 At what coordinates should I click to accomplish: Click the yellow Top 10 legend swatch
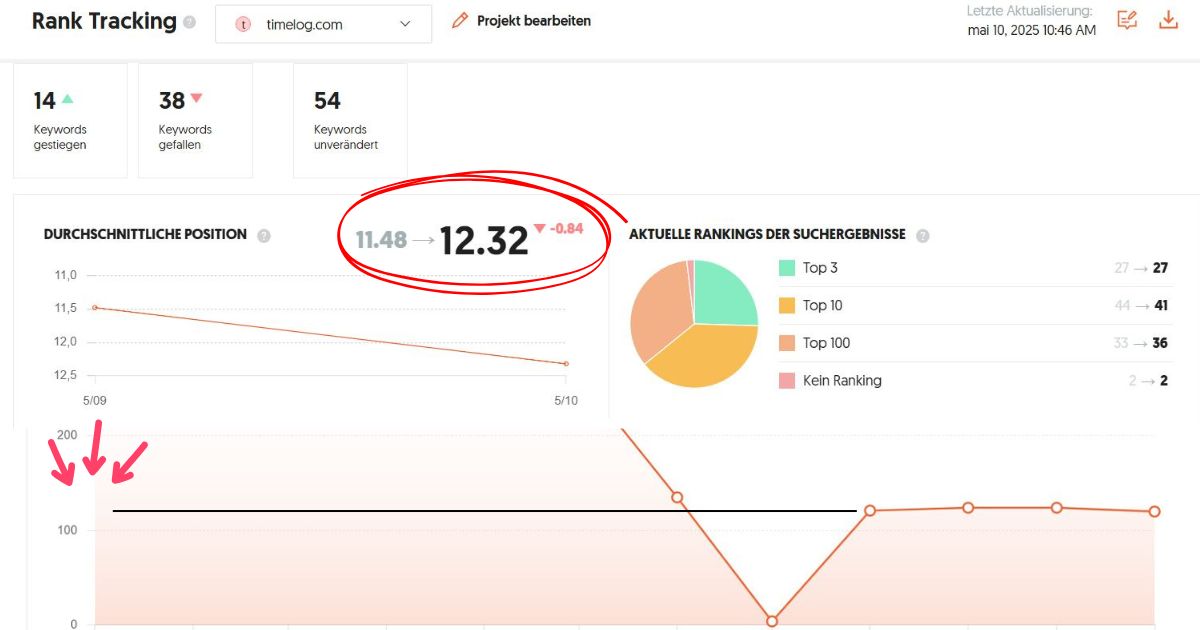(x=787, y=305)
